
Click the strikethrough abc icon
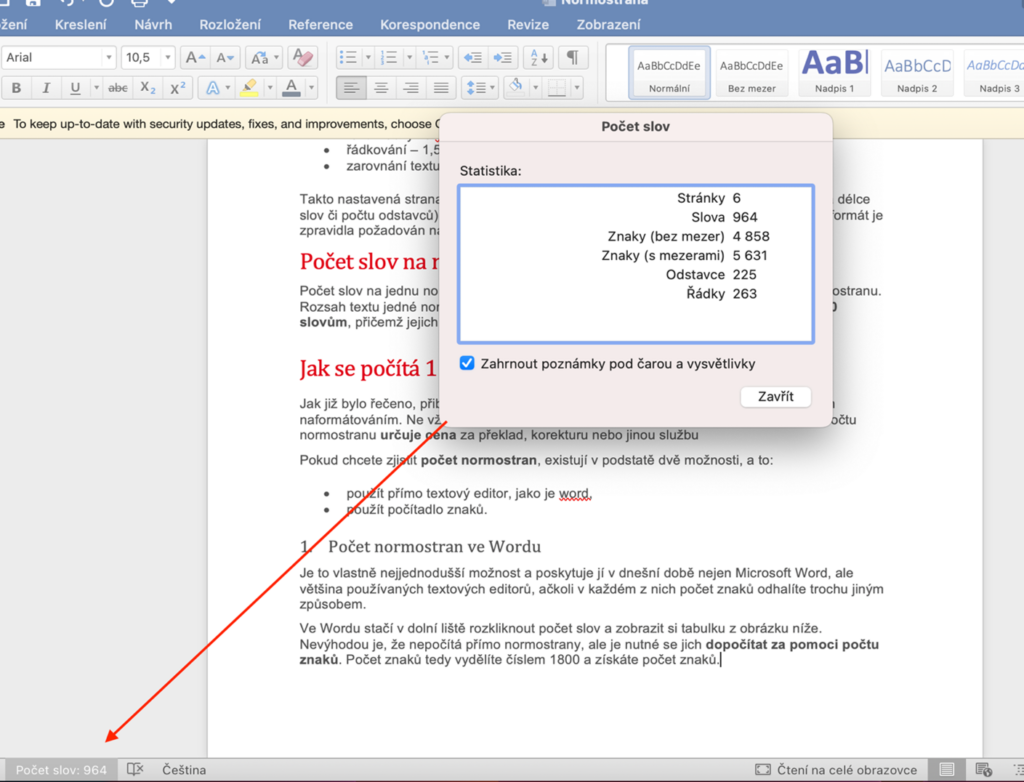point(118,88)
